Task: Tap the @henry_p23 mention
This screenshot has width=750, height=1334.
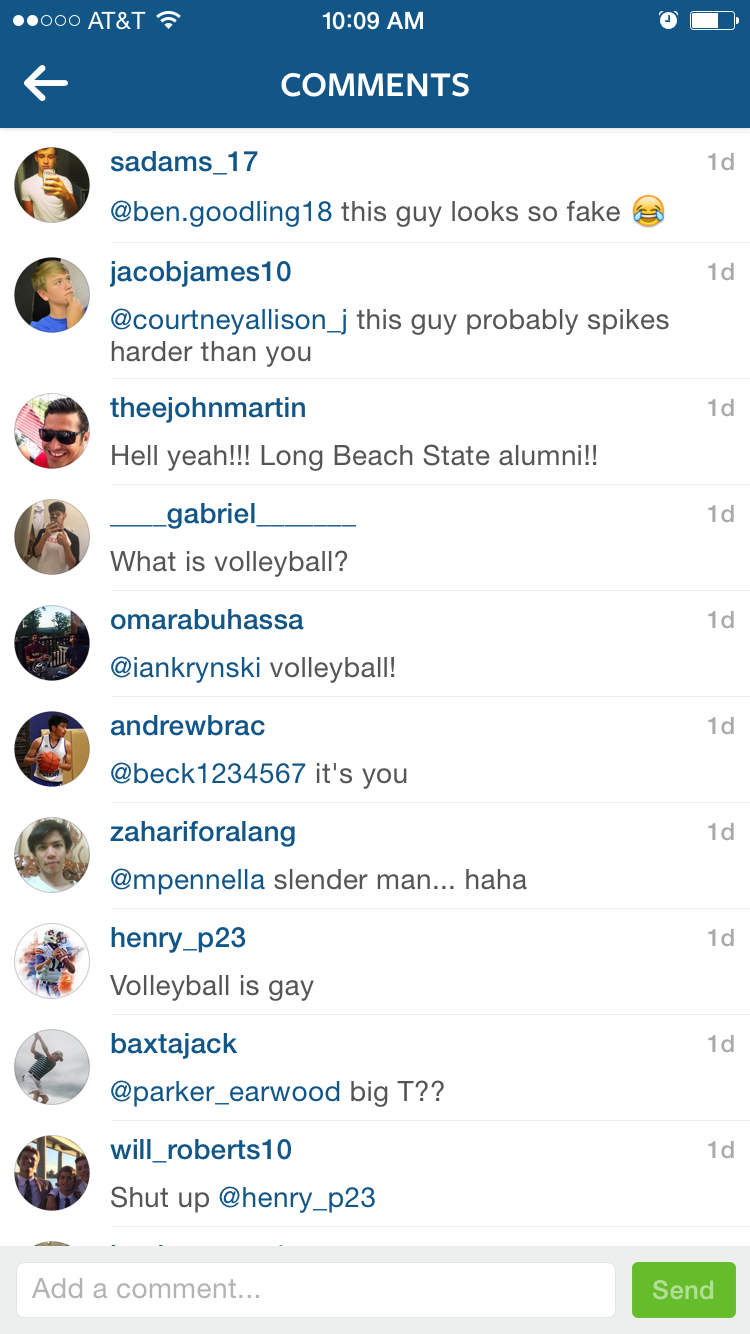Action: tap(296, 1198)
